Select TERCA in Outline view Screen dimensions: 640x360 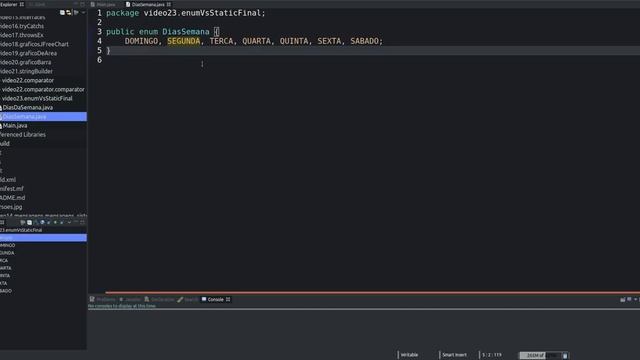pyautogui.click(x=4, y=260)
